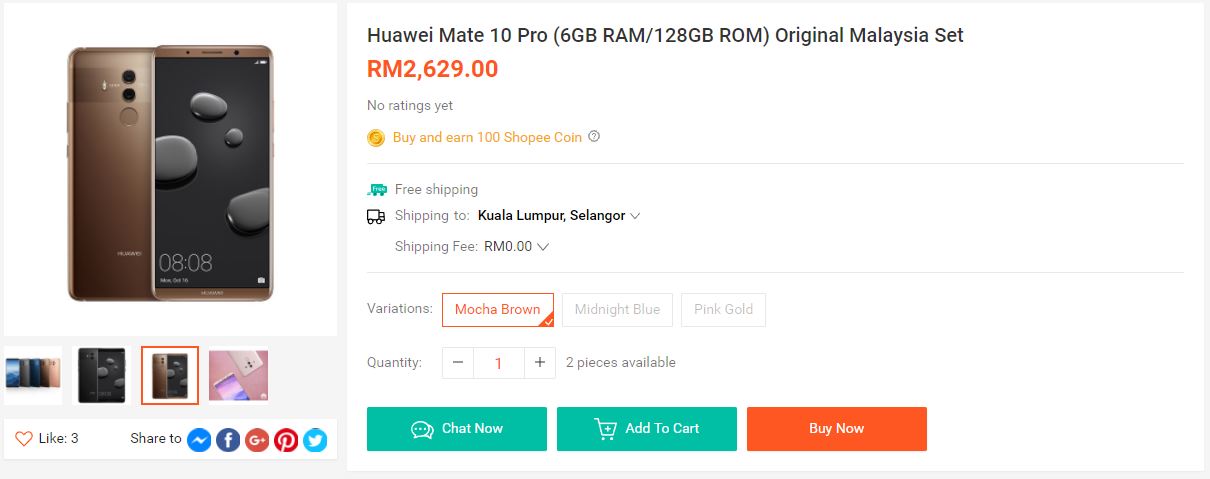The height and width of the screenshot is (479, 1210).
Task: Expand Shipping Fee RM0.00 dropdown
Action: click(x=516, y=246)
